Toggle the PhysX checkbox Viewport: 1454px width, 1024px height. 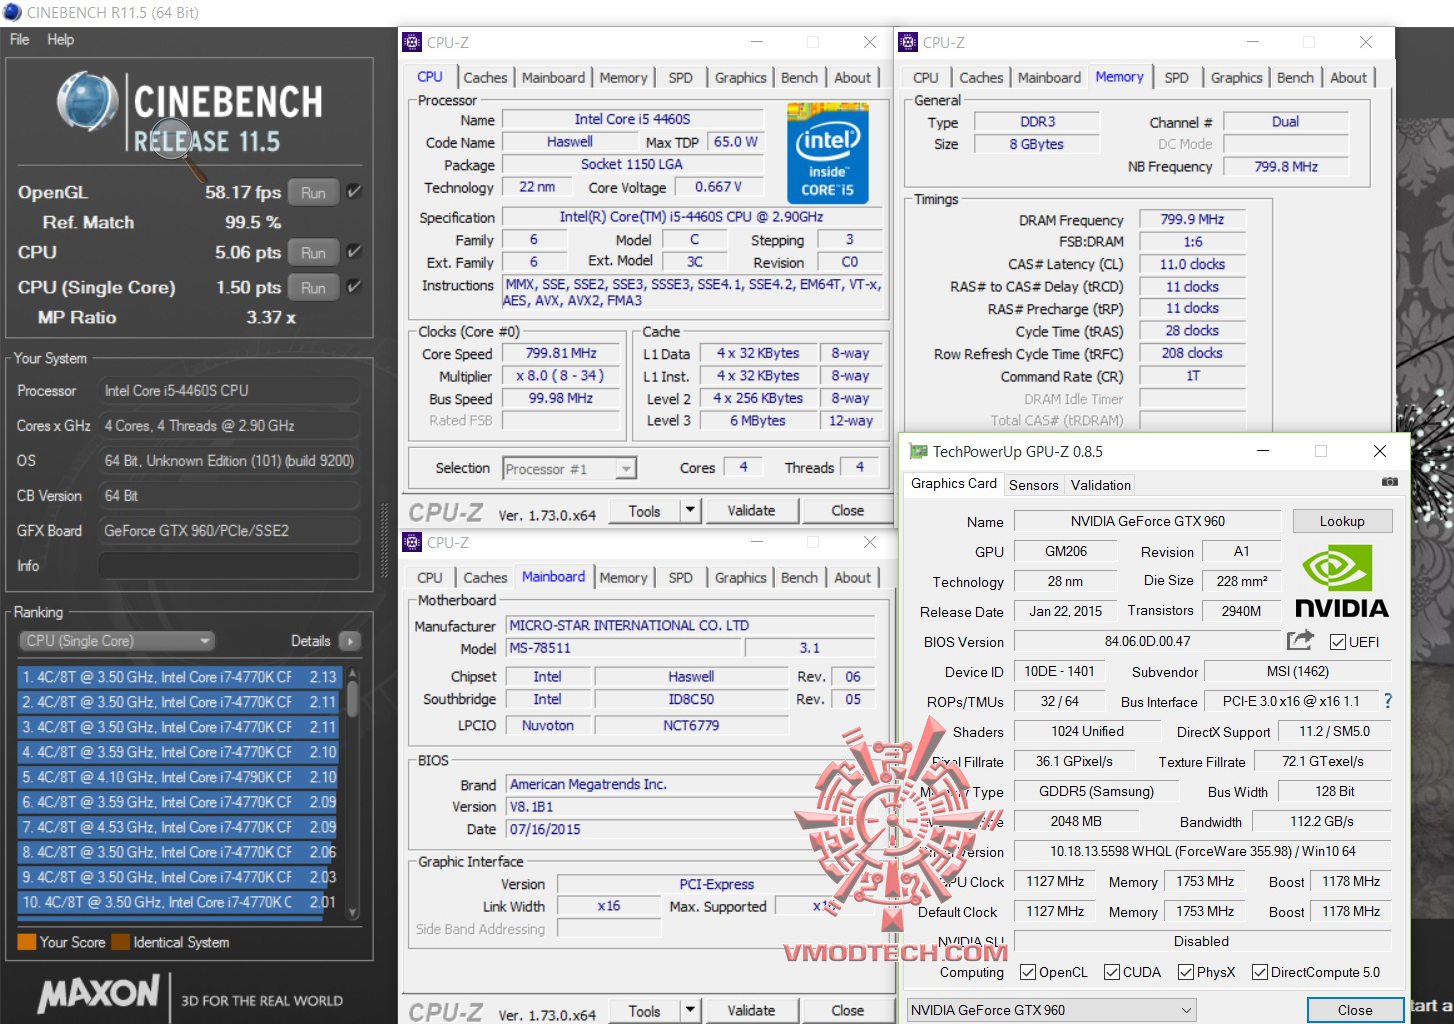tap(1185, 972)
